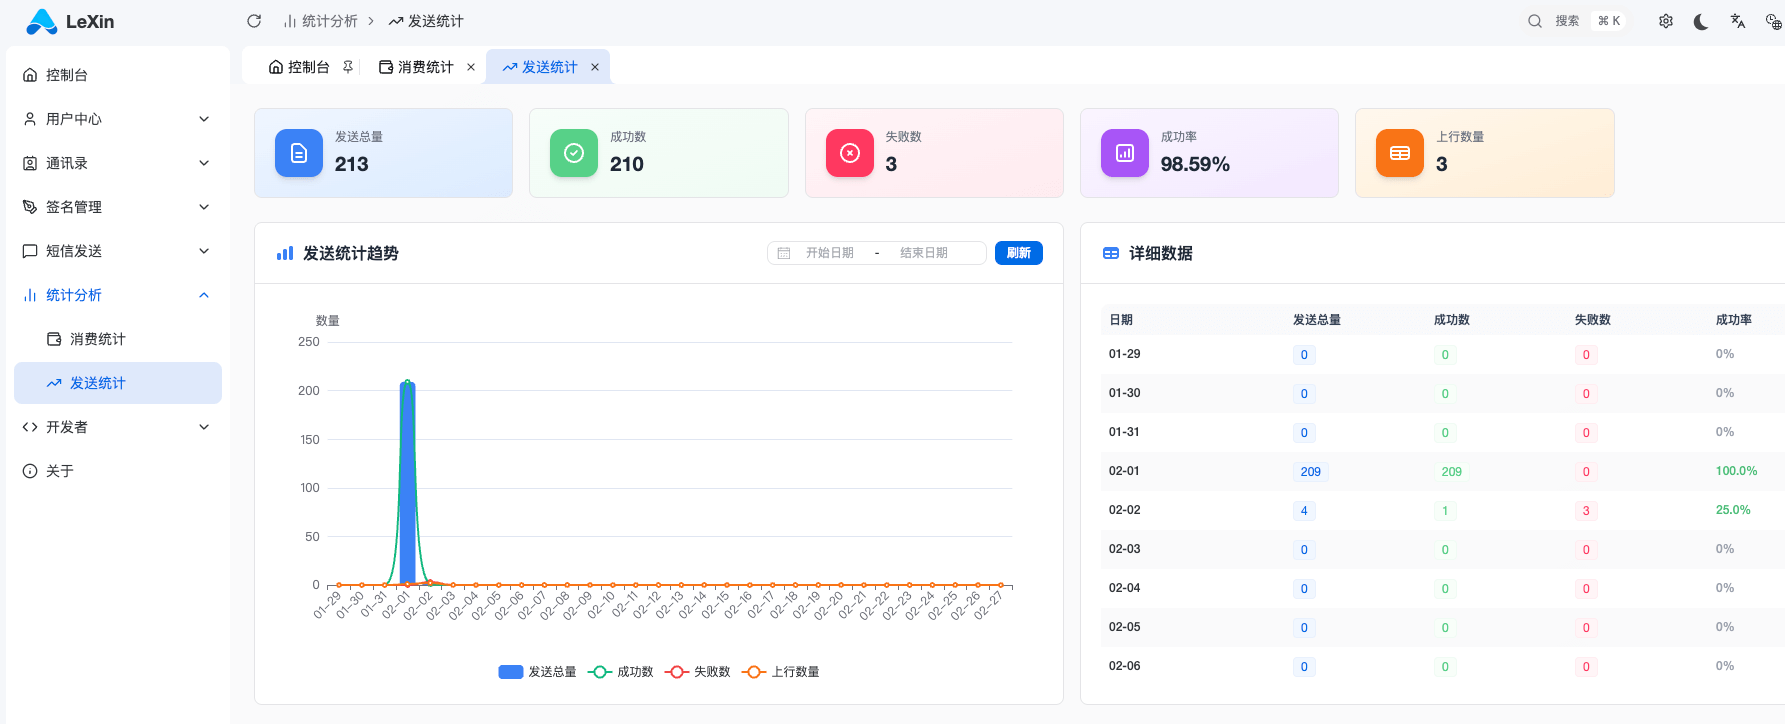The image size is (1785, 724).
Task: Click the red 失败数 cross icon
Action: [850, 153]
